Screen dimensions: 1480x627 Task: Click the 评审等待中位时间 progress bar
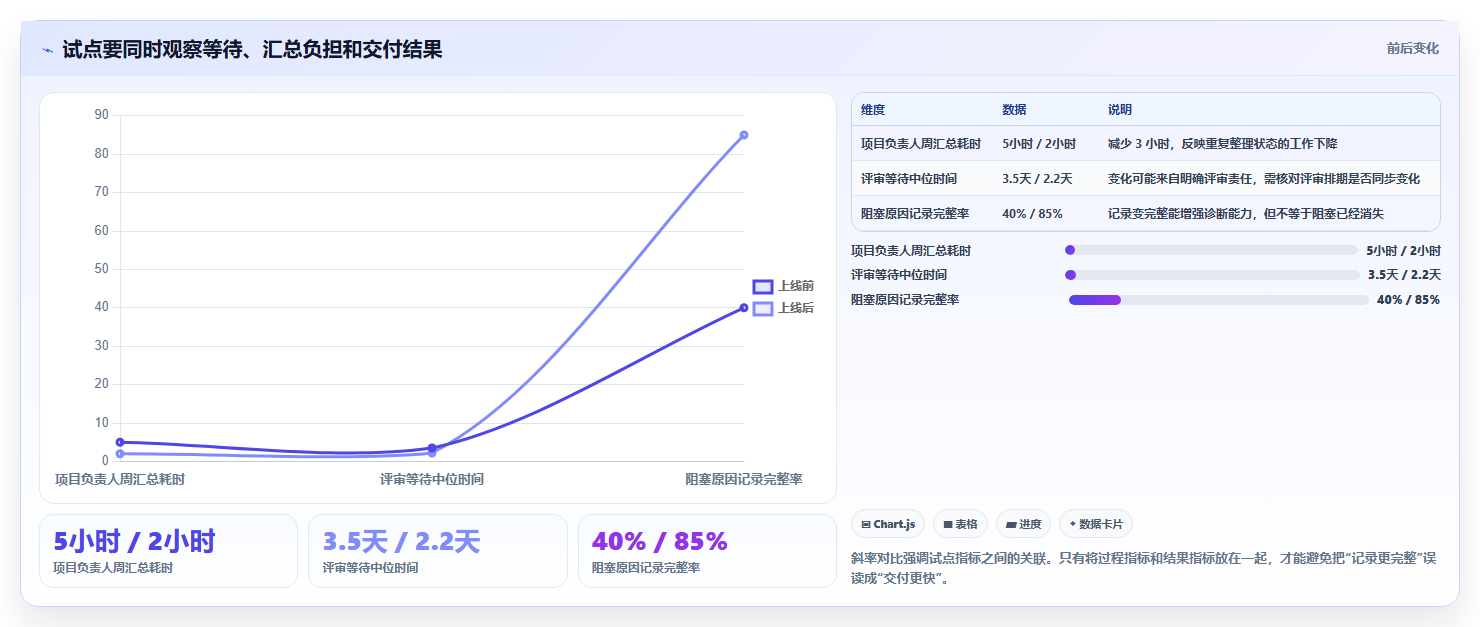click(1212, 275)
